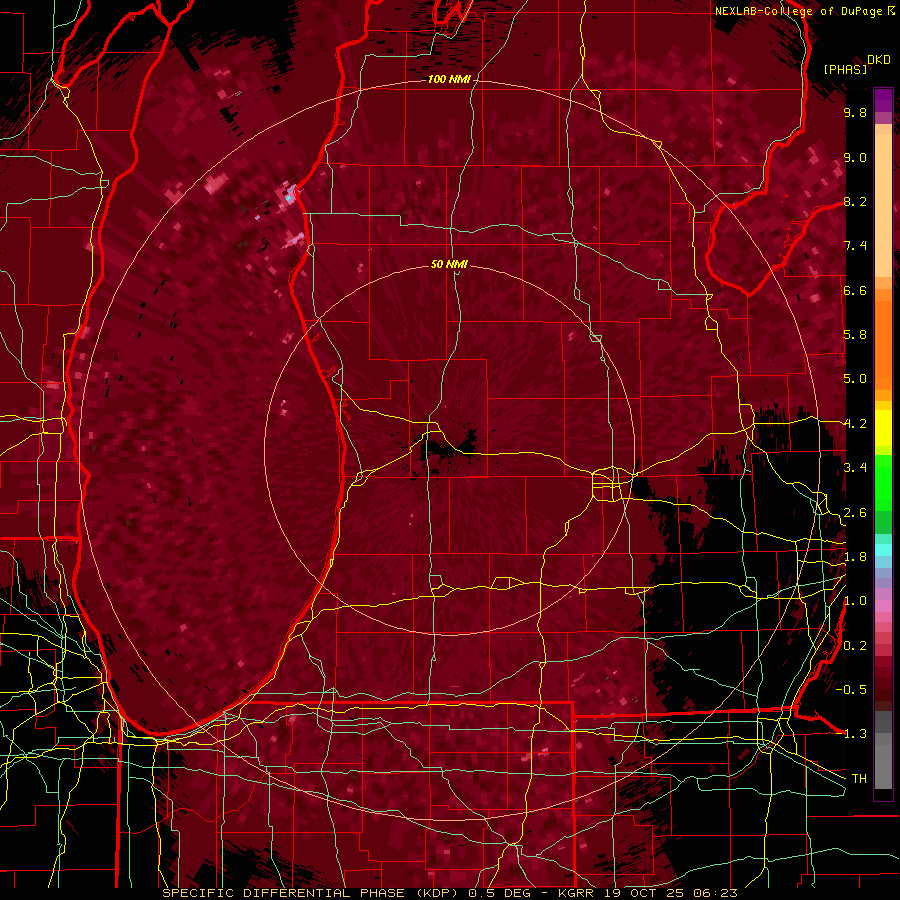Pick the purple segment atop the color bar

(883, 100)
